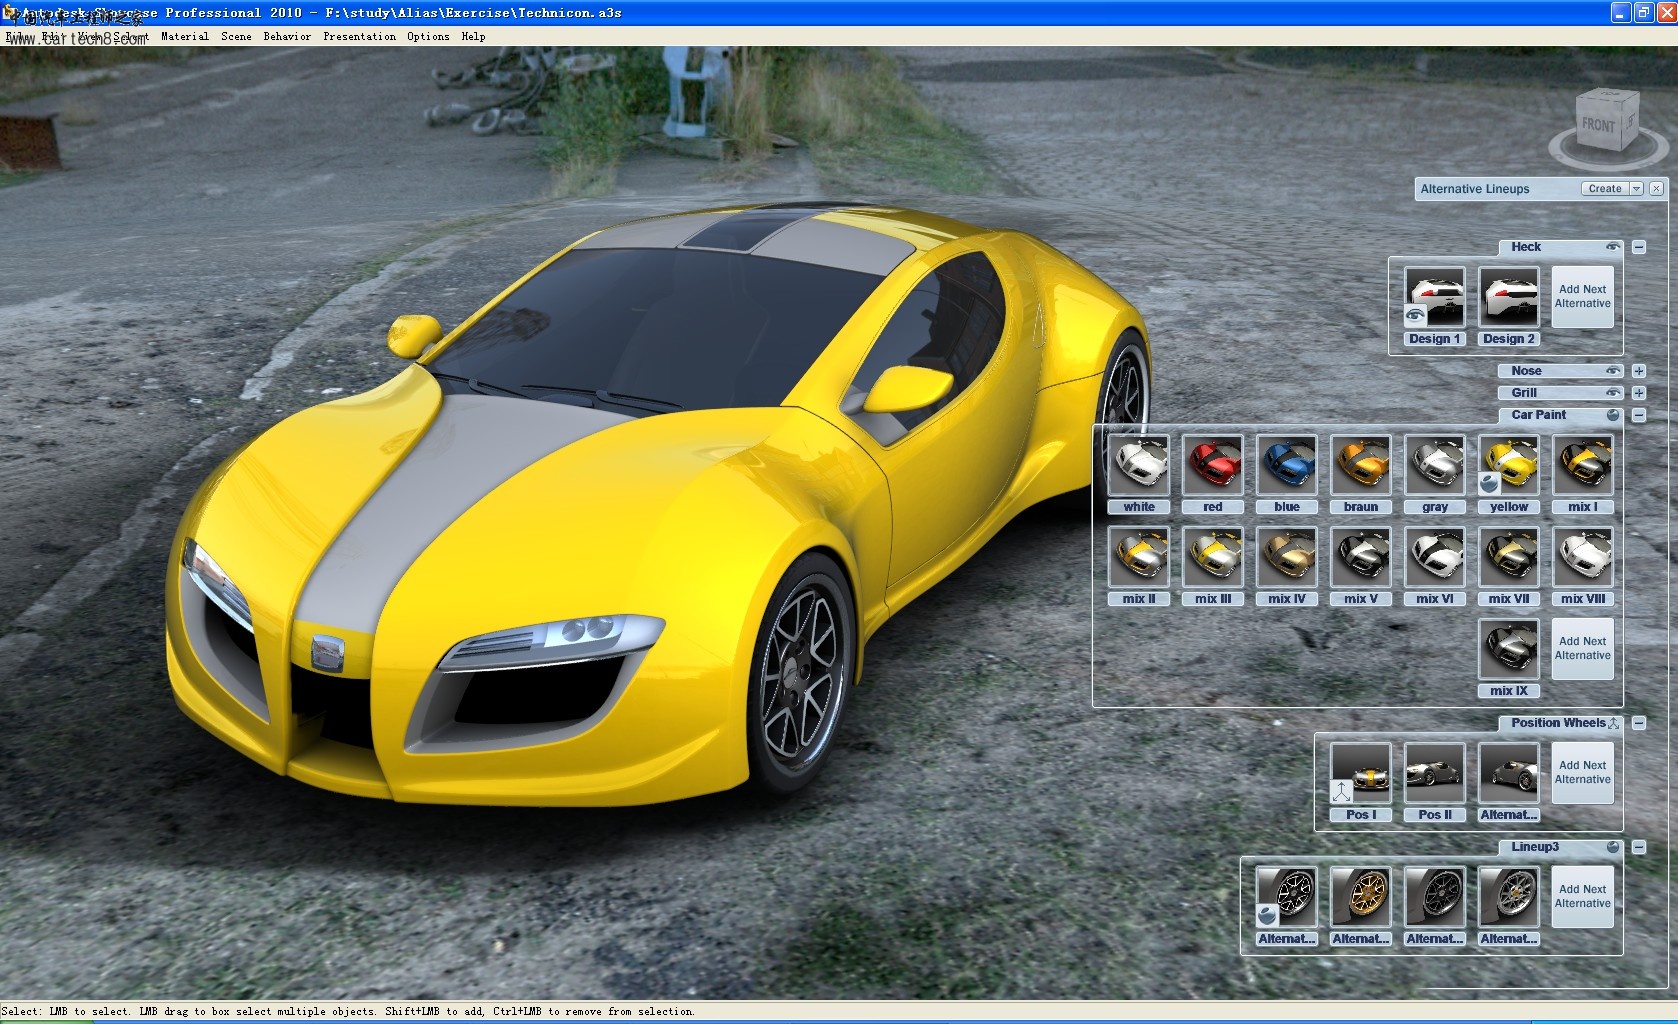Pick the mix V paint alternative
The image size is (1678, 1024).
1361,557
